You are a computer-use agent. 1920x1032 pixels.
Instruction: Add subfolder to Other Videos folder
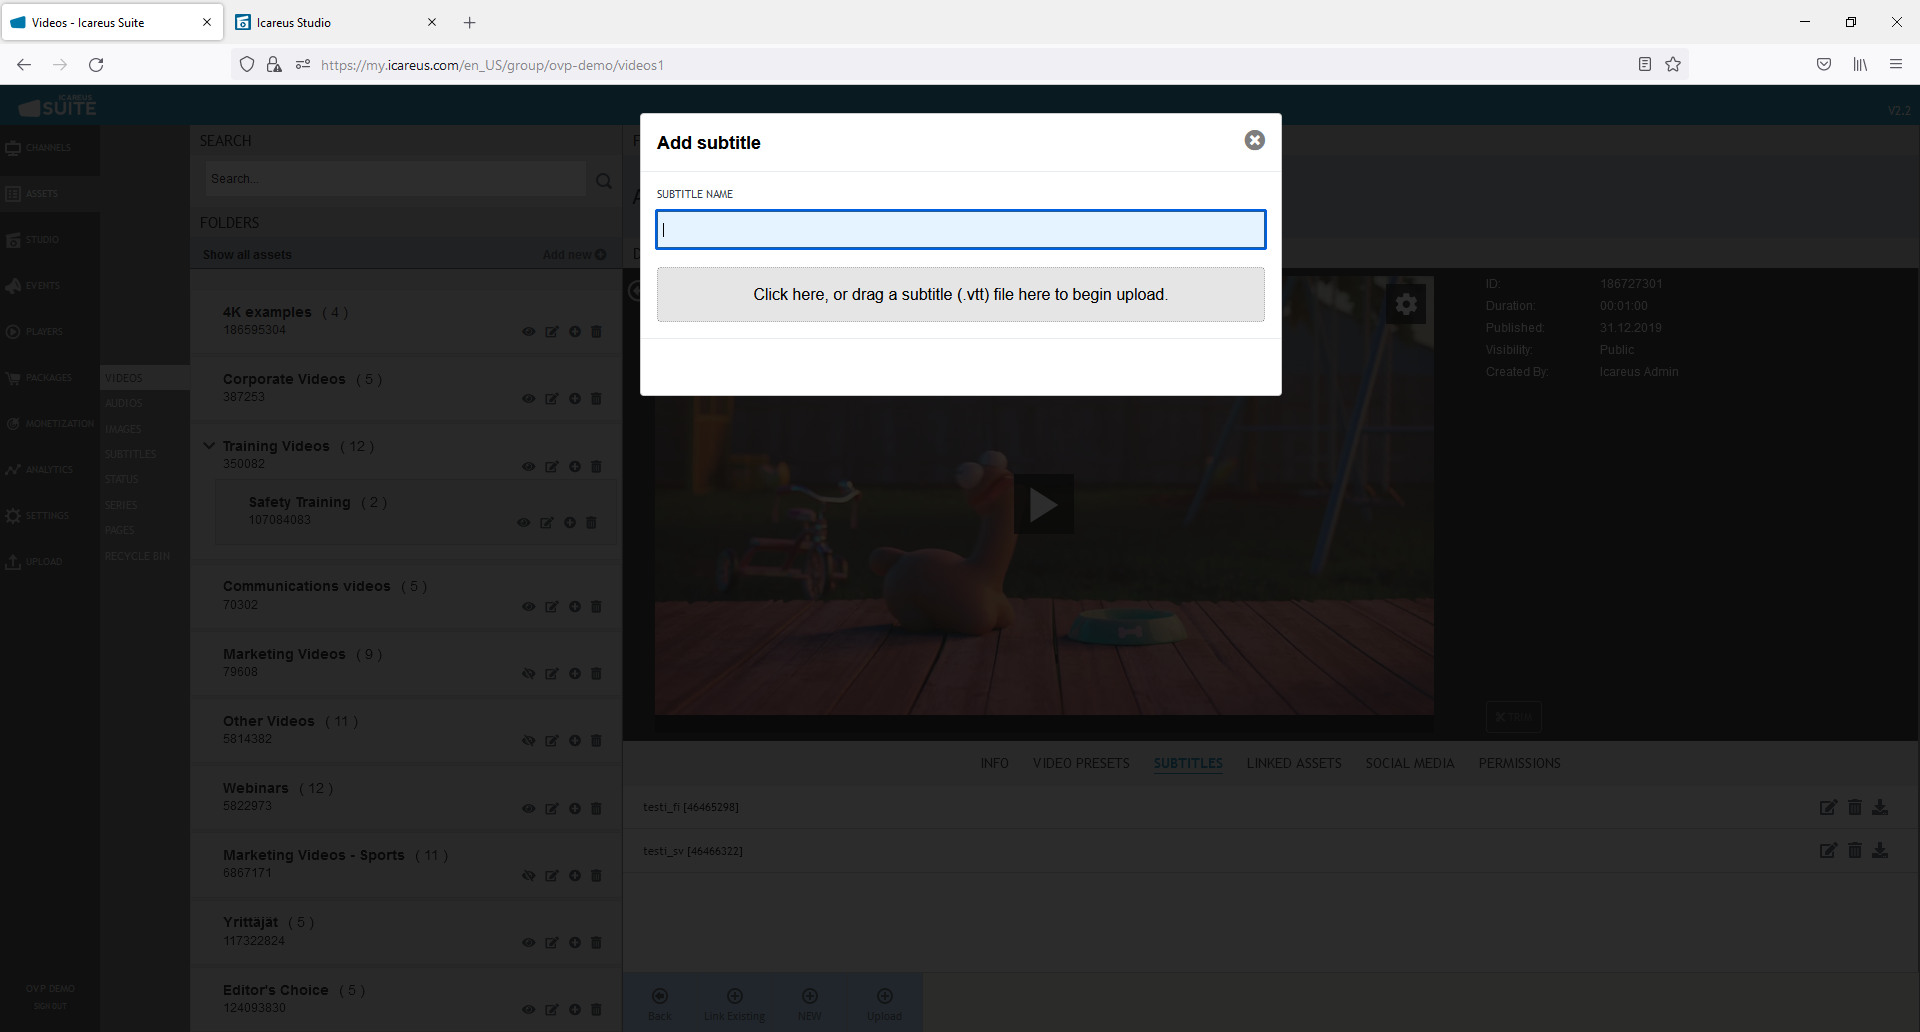575,741
